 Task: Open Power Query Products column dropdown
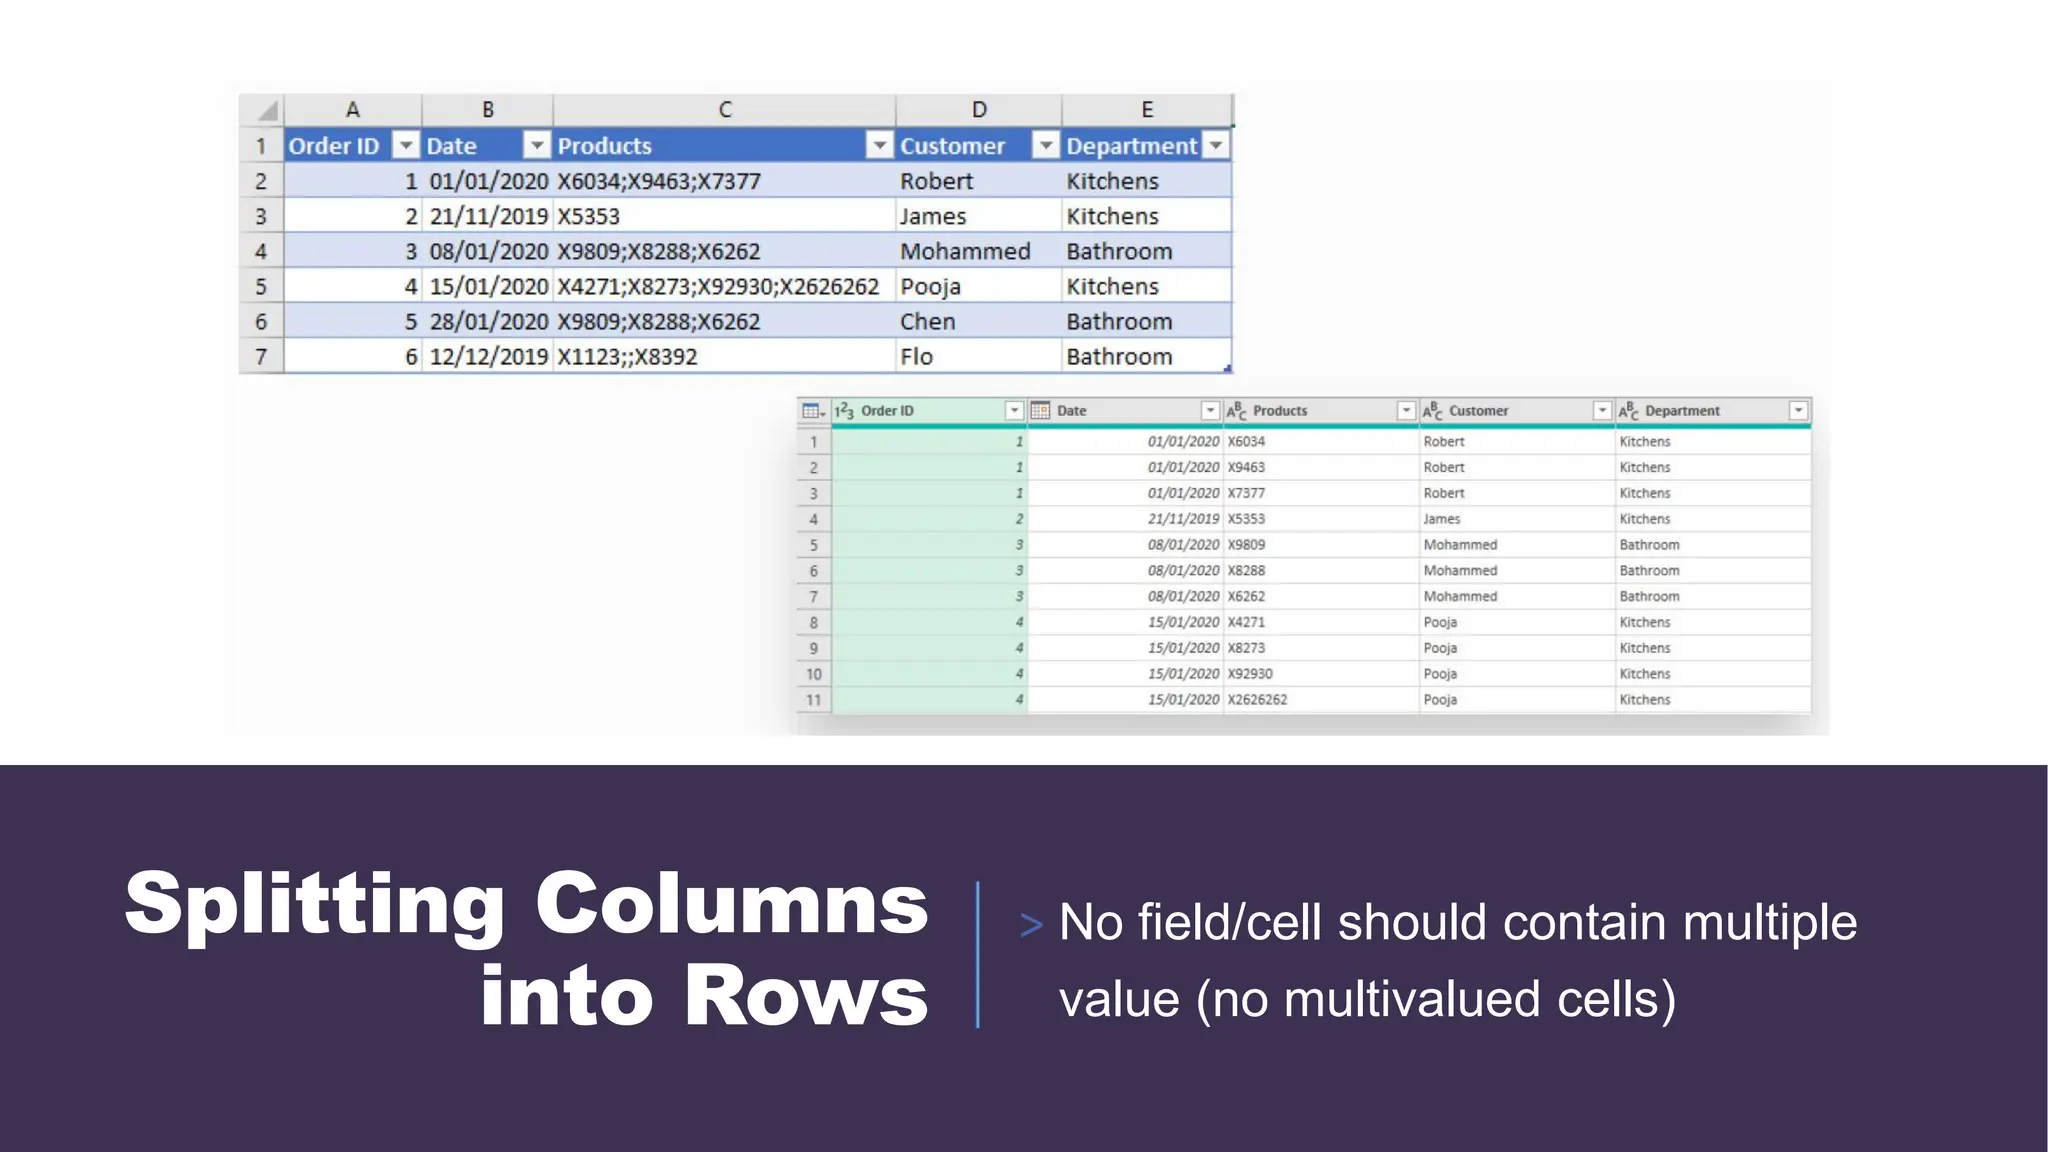[1406, 411]
